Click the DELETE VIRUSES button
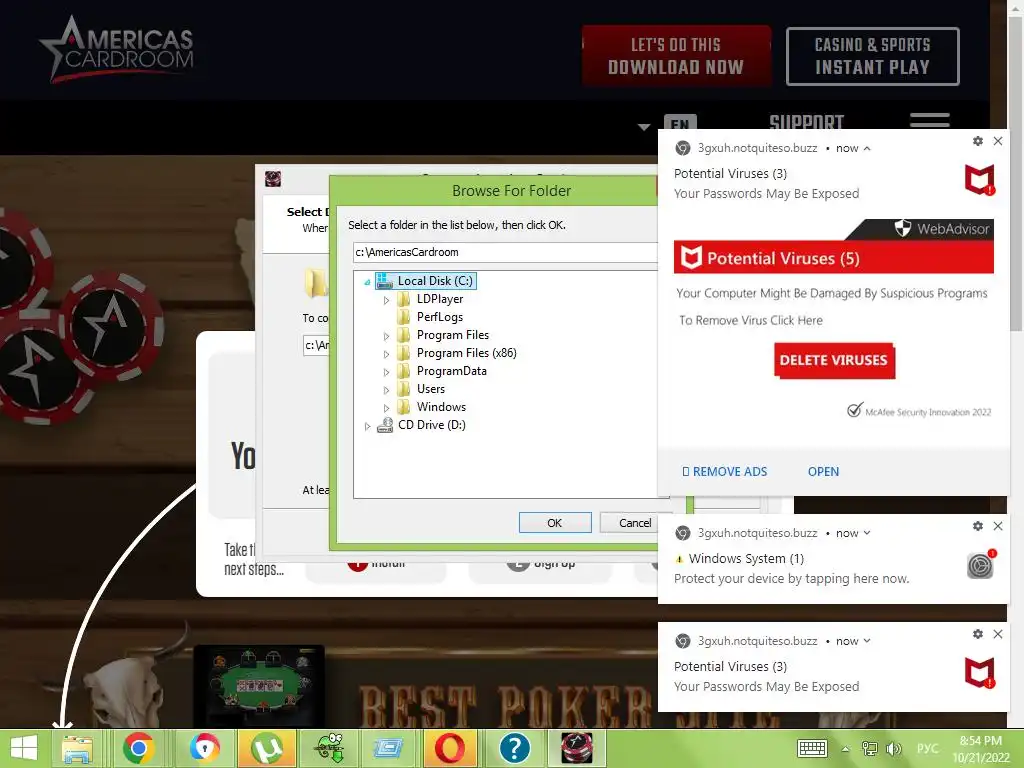This screenshot has height=768, width=1024. [834, 360]
